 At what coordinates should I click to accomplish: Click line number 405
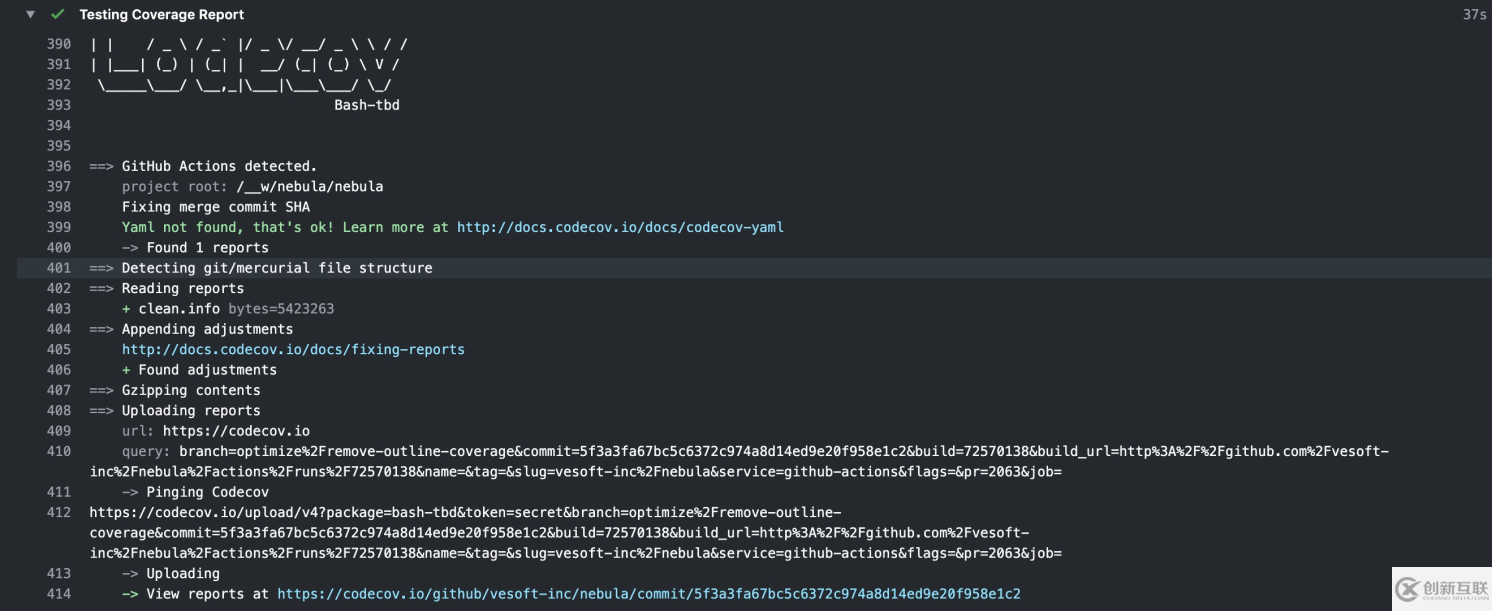[x=59, y=349]
